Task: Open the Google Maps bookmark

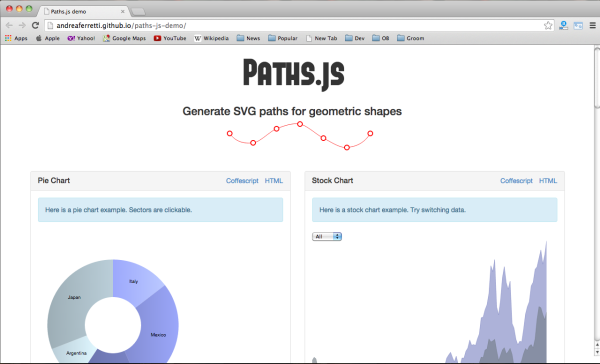Action: (124, 38)
